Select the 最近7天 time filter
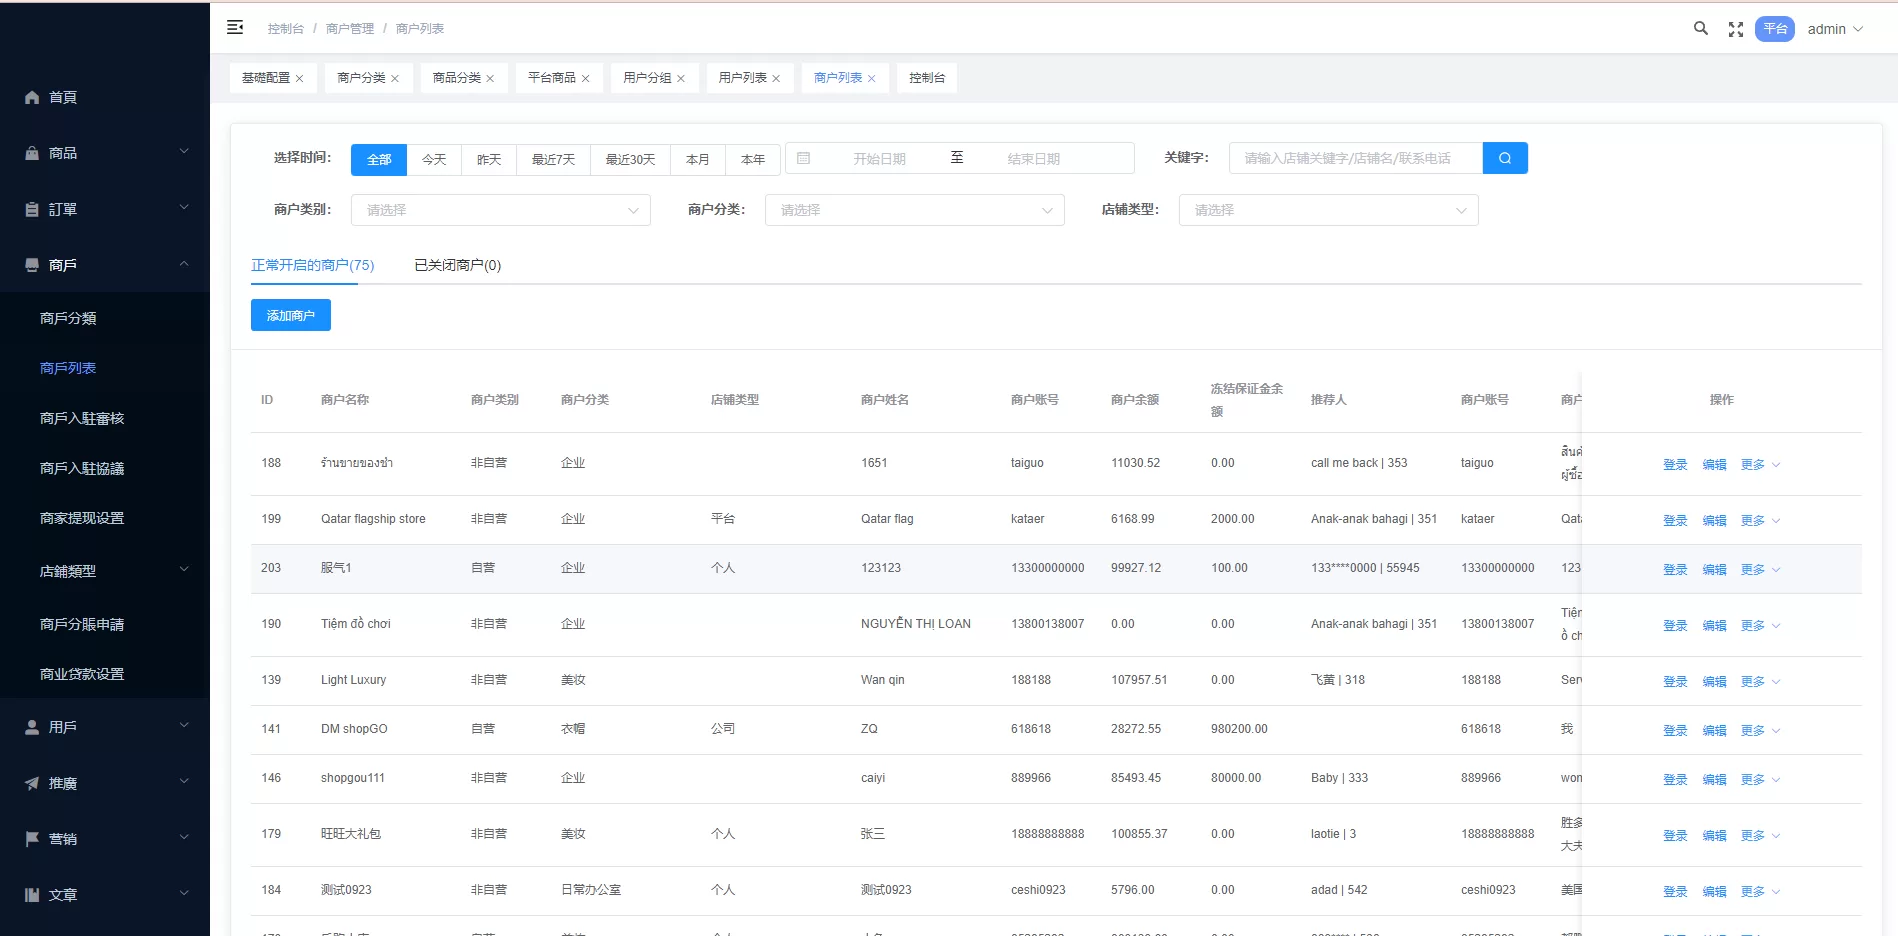 [553, 160]
